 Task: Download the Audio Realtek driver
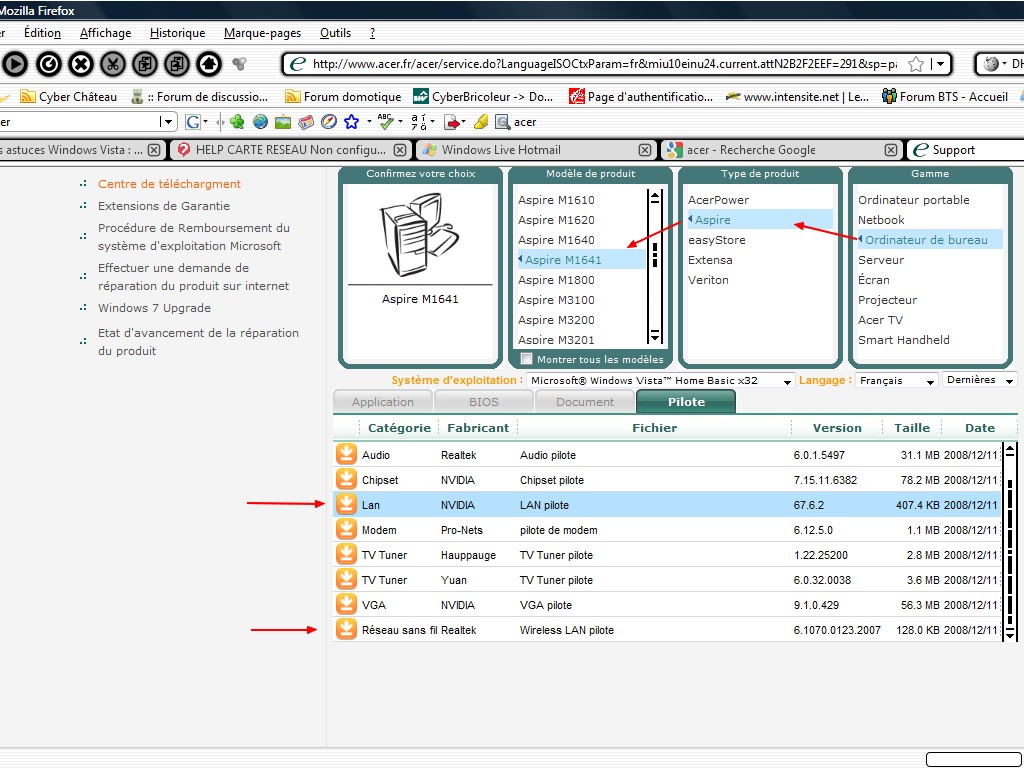pyautogui.click(x=346, y=455)
